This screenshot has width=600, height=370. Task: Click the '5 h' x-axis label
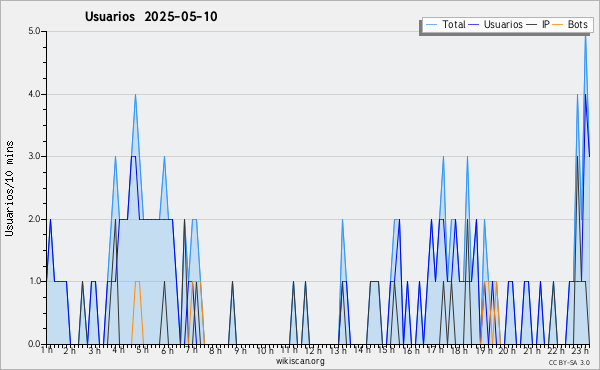[142, 350]
